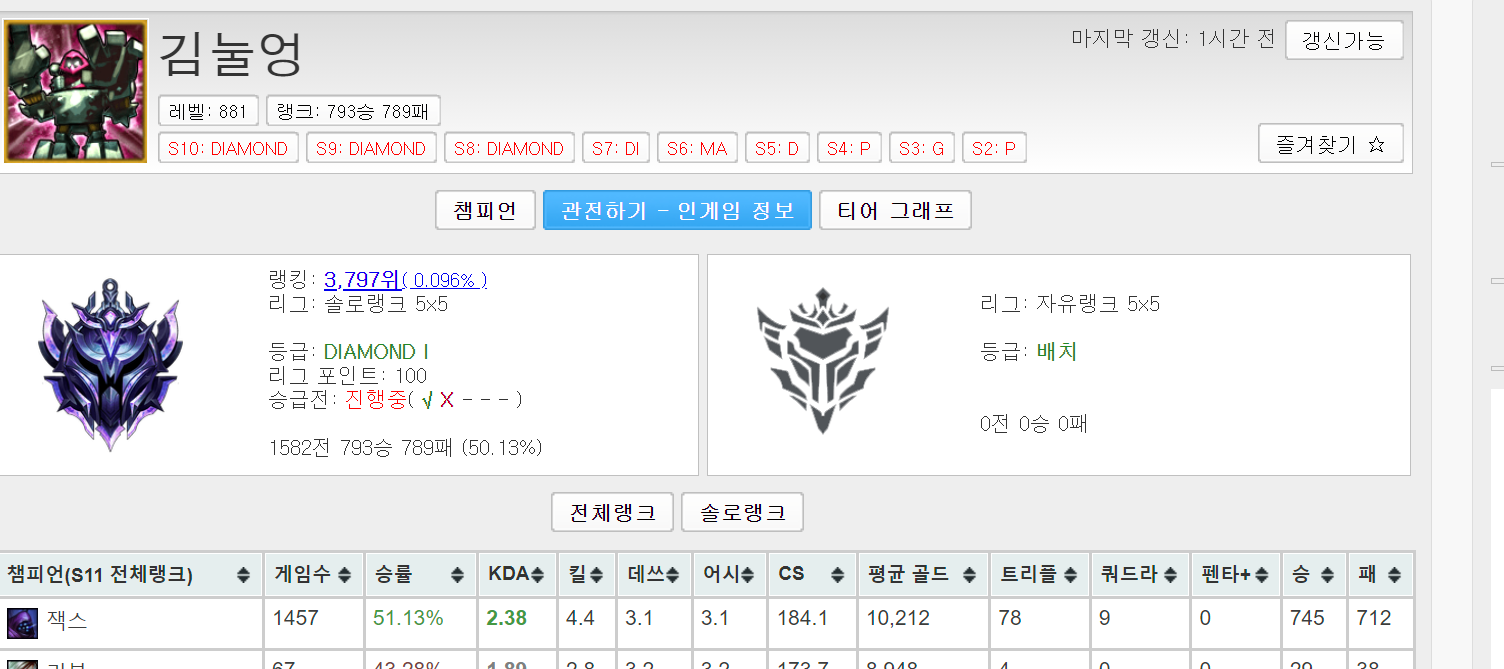Click the S8: DIAMOND season badge
Screen dimensions: 1504x669
coord(509,148)
